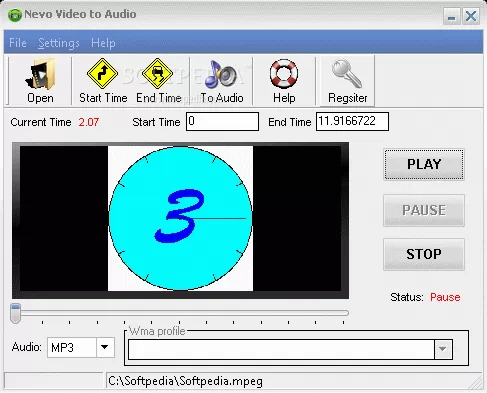
Task: Click the Current Time value 2.07
Action: click(89, 122)
